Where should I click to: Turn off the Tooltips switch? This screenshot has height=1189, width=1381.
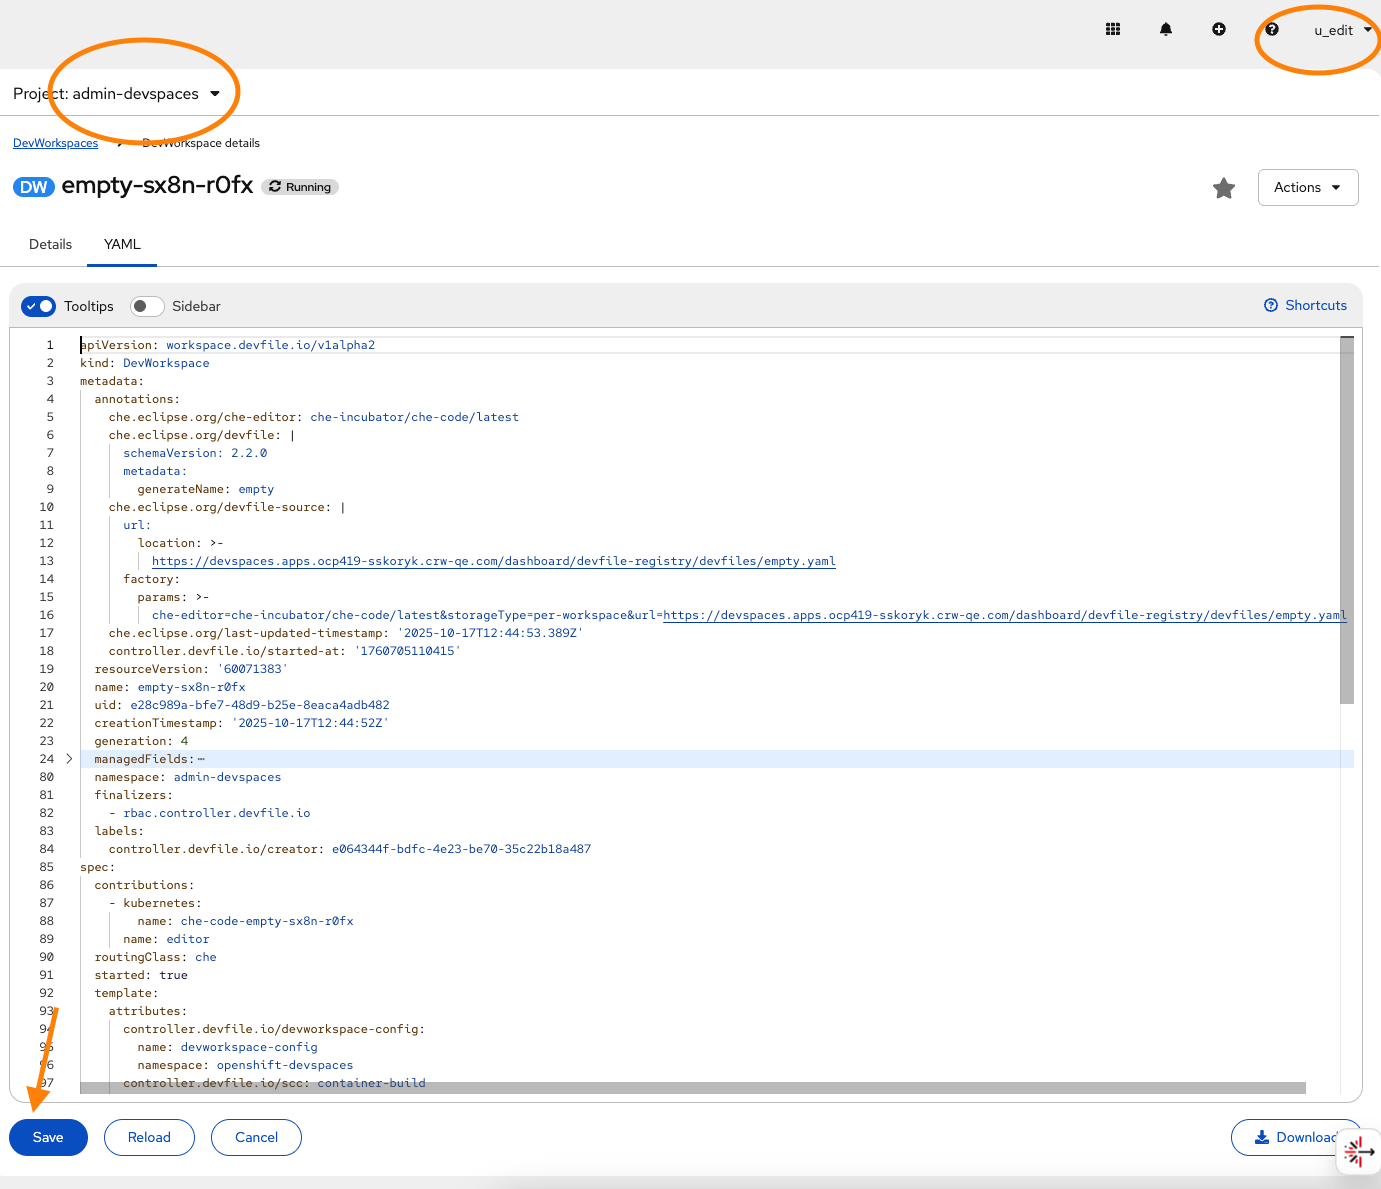[x=39, y=306]
